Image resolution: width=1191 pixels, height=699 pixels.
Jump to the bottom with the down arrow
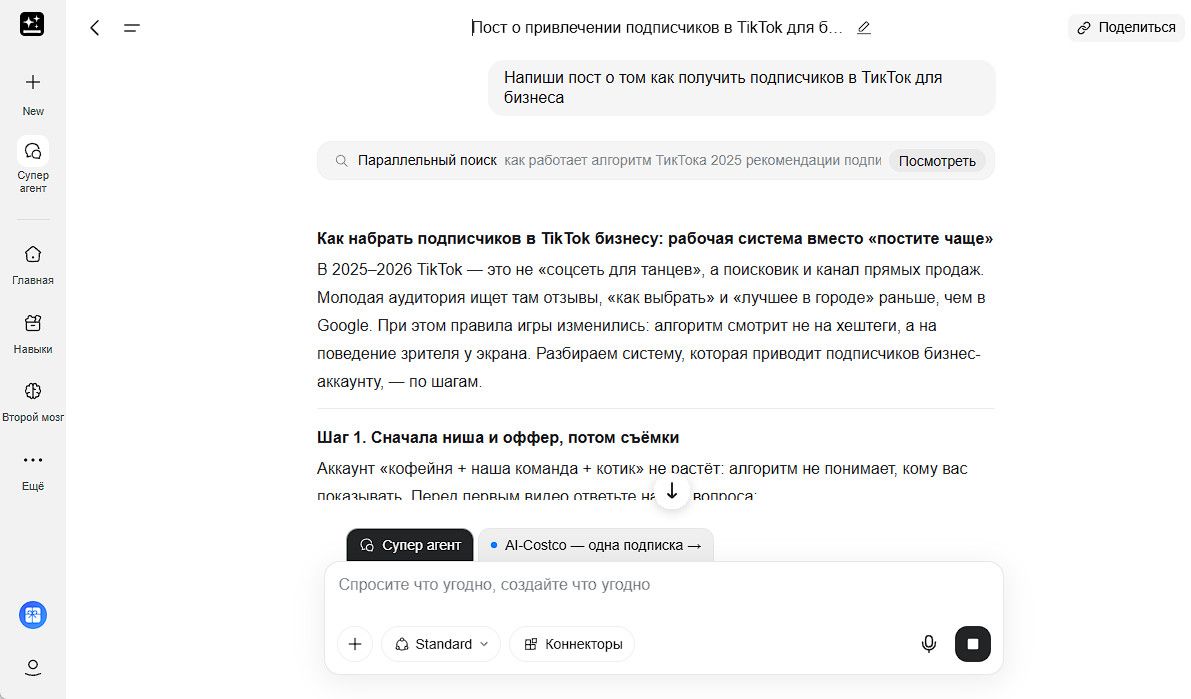[671, 491]
